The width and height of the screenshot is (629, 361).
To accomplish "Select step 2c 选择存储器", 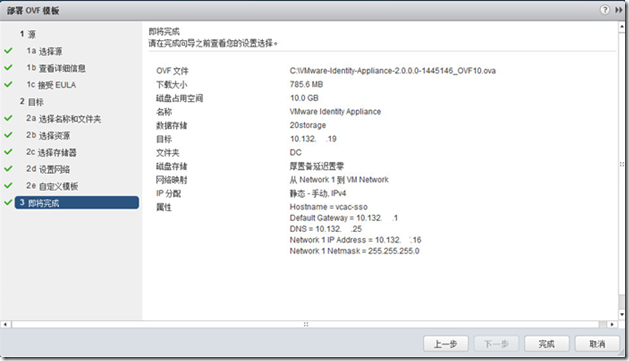I will (x=51, y=152).
